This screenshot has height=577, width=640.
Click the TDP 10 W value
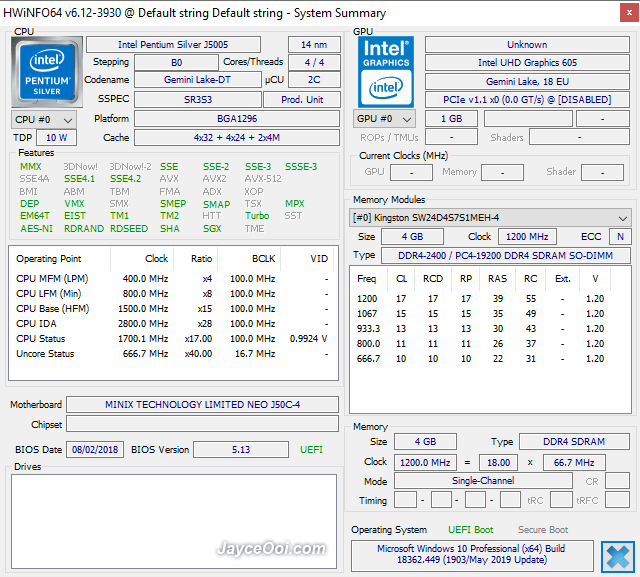point(56,138)
